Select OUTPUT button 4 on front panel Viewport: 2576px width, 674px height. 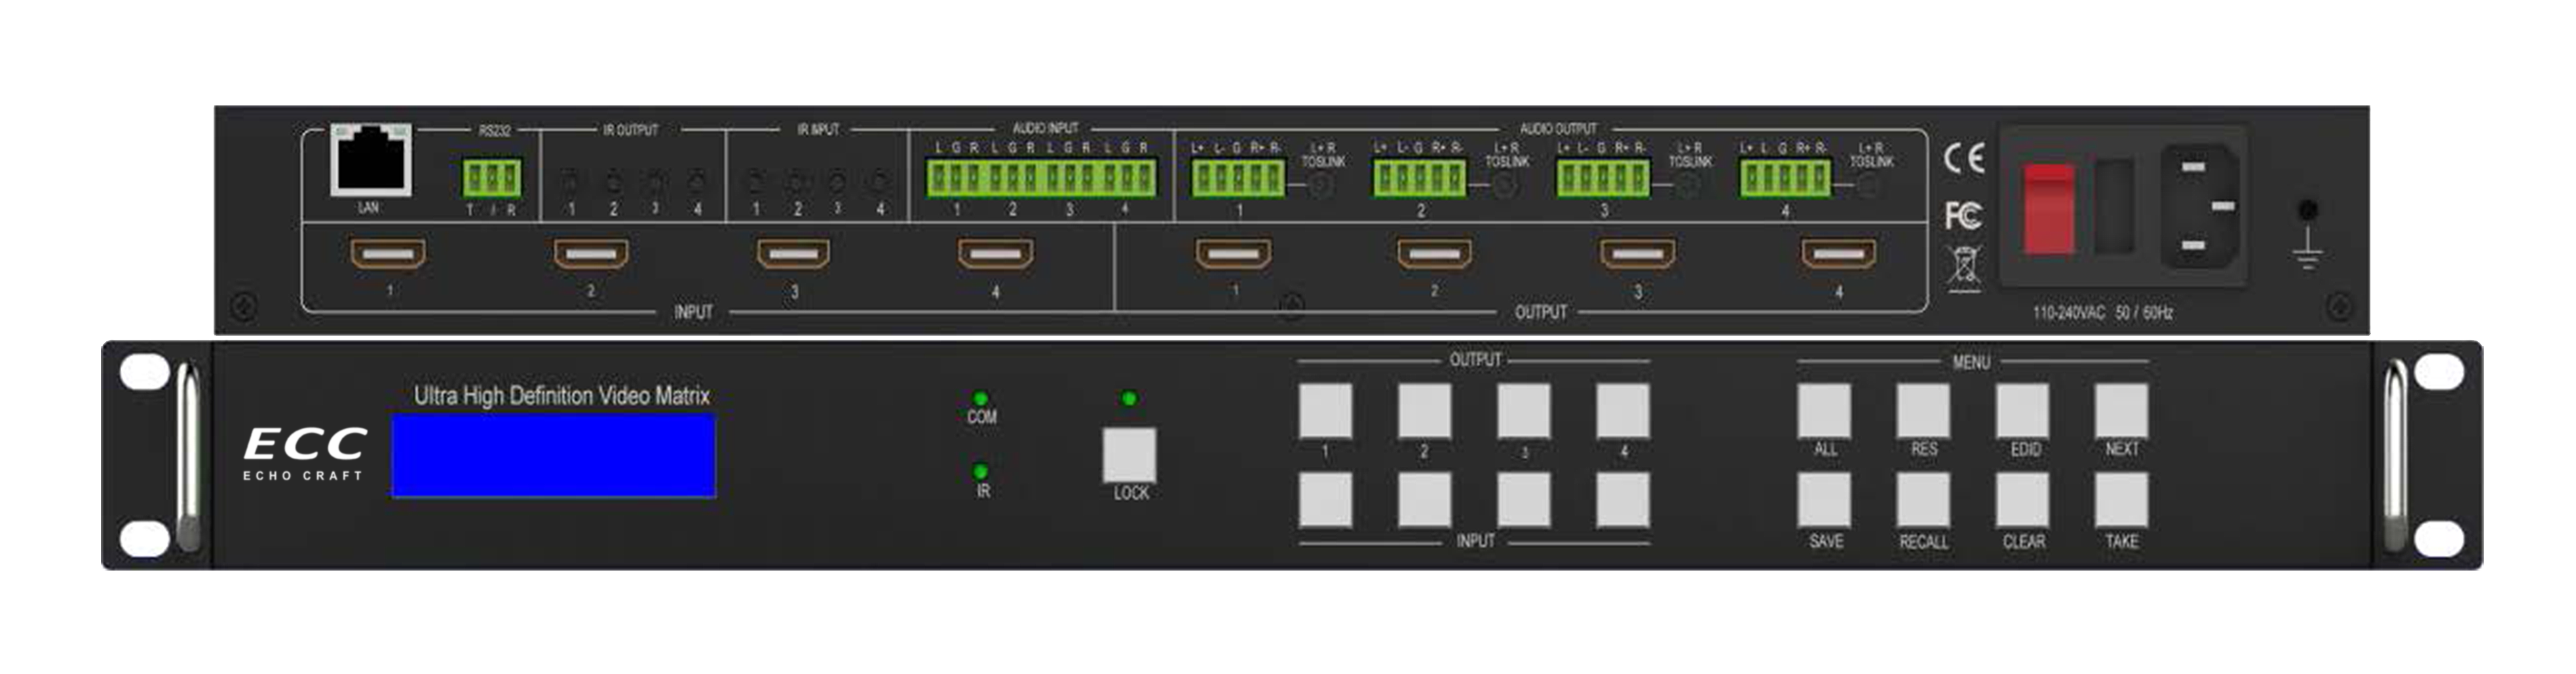coord(1622,410)
